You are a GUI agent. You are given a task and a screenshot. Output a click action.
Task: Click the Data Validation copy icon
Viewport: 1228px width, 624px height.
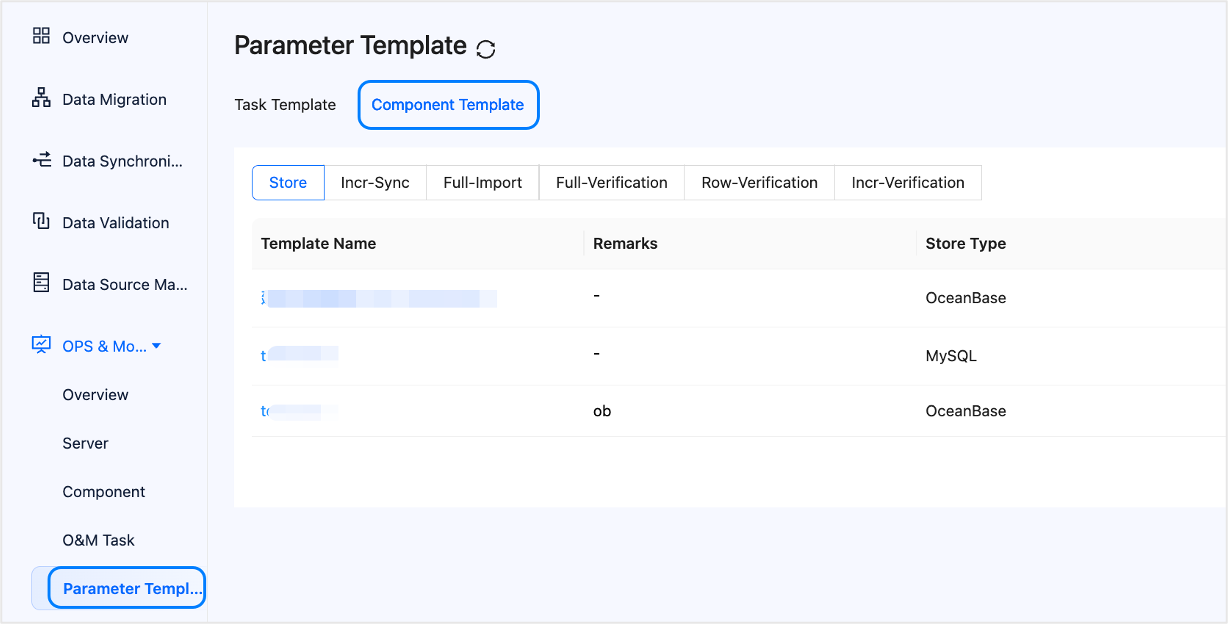[41, 221]
